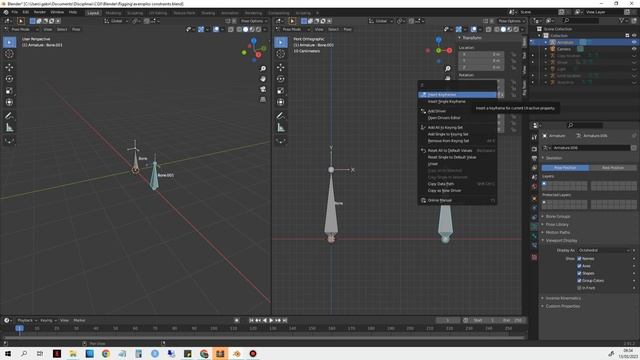The image size is (640, 360).
Task: Click the Blender logo menu icon
Action: [x=6, y=12]
